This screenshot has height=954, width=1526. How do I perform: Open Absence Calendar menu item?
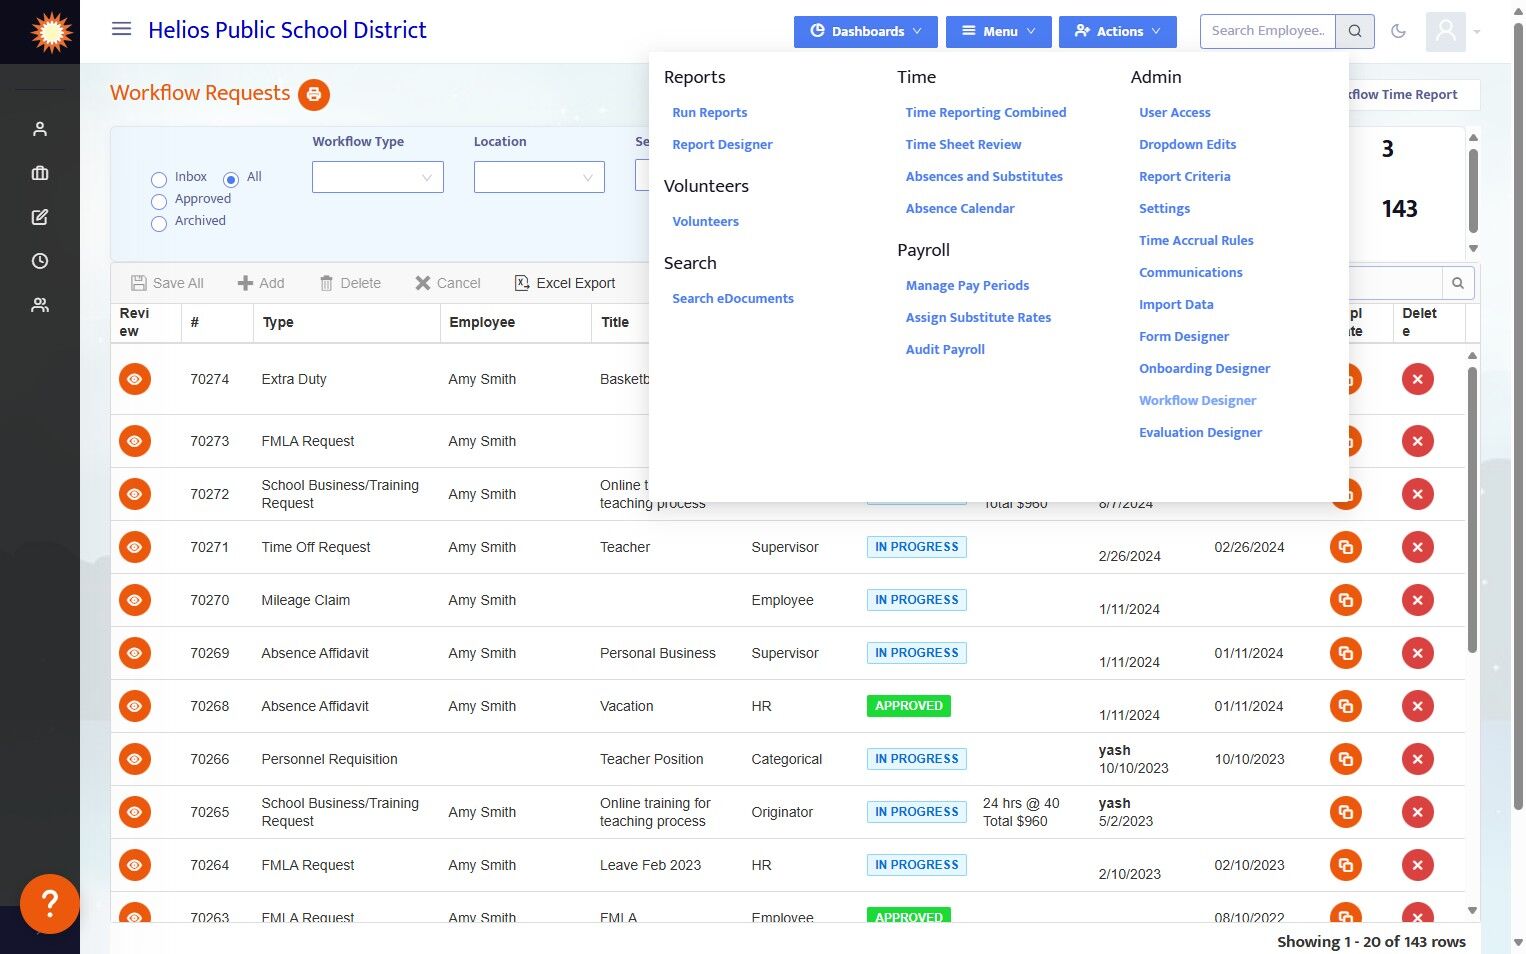pyautogui.click(x=960, y=209)
